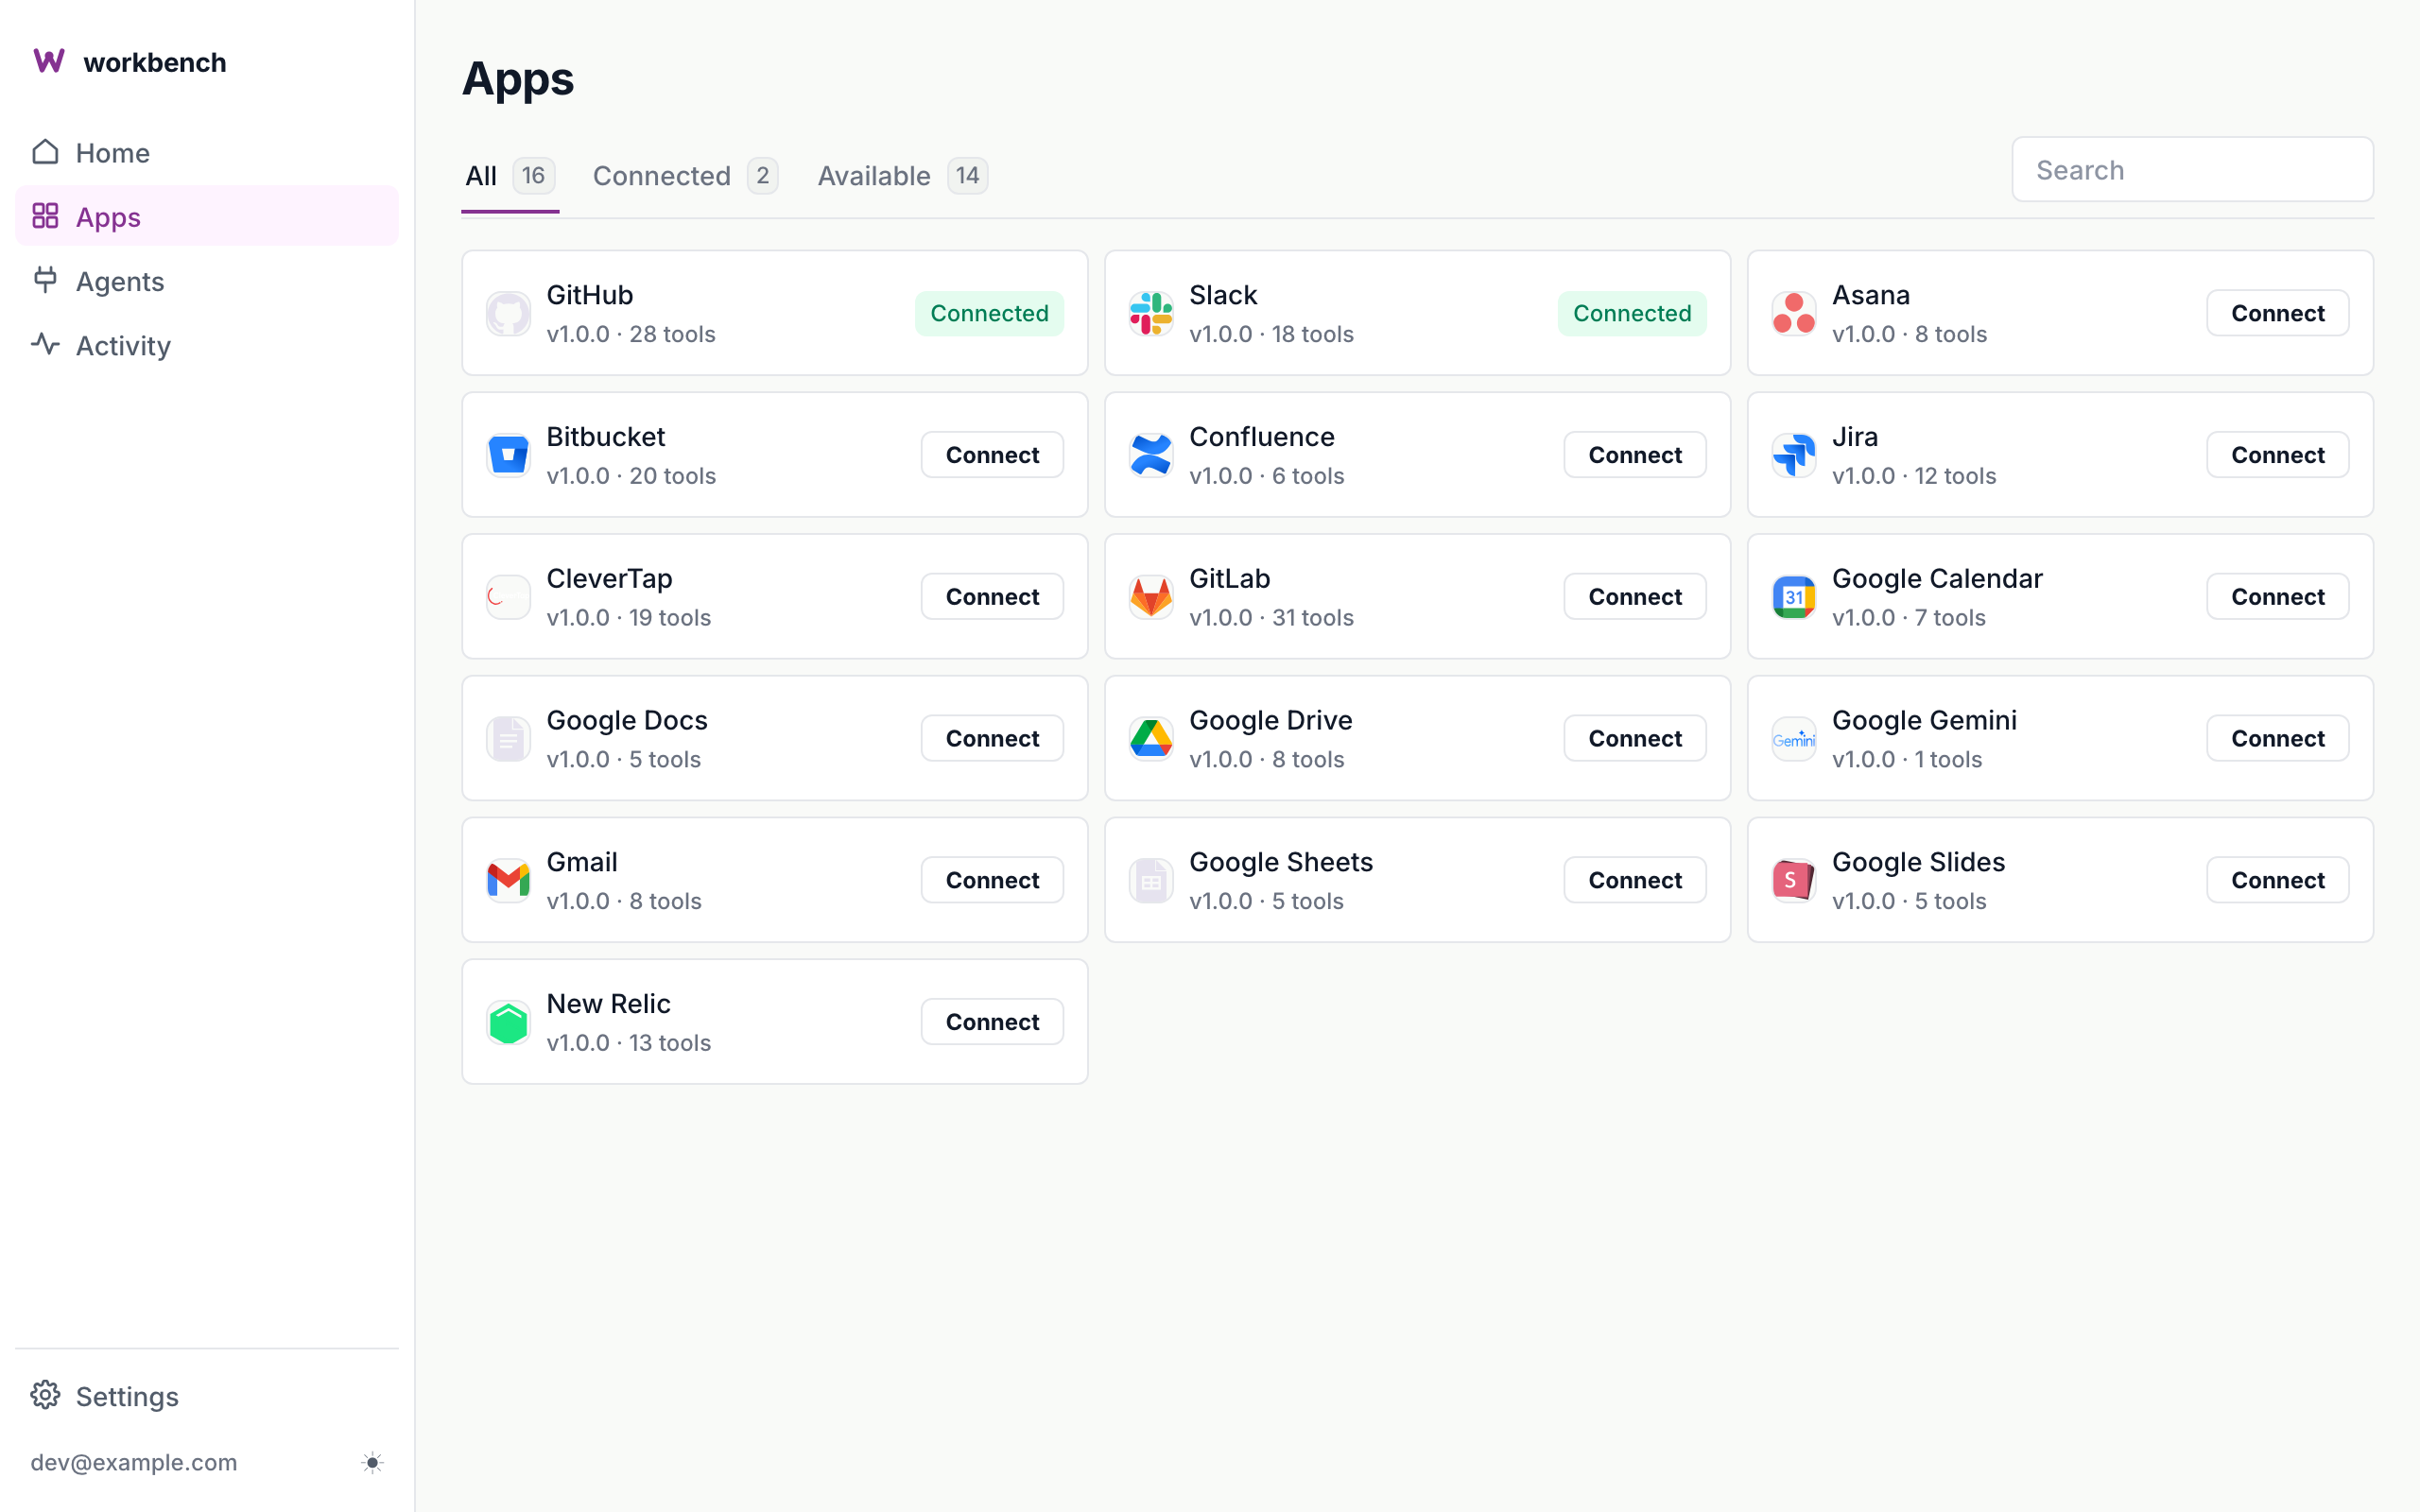
Task: Connect the Google Sheets app
Action: [1635, 880]
